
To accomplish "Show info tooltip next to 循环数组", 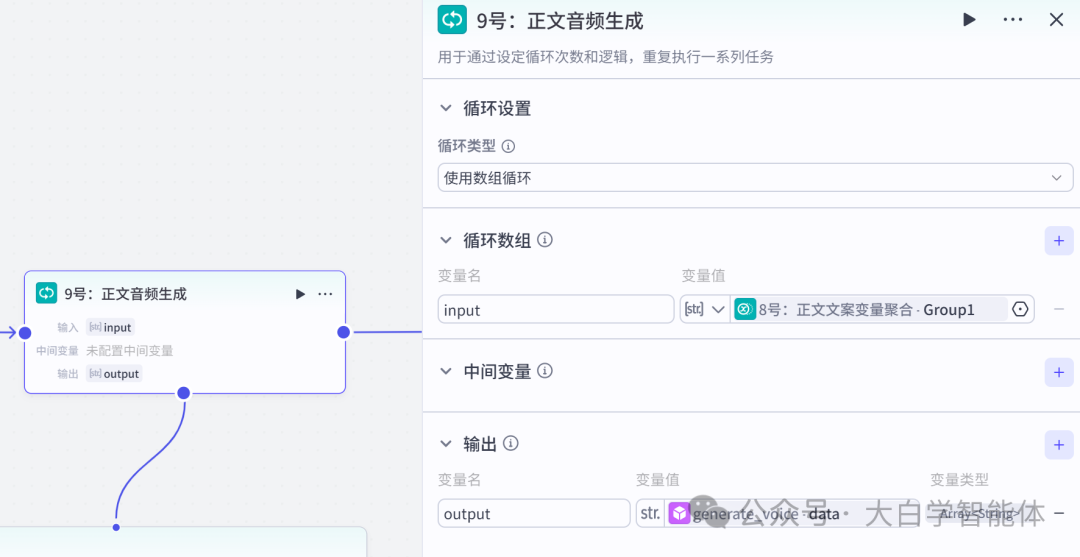I will [x=545, y=240].
